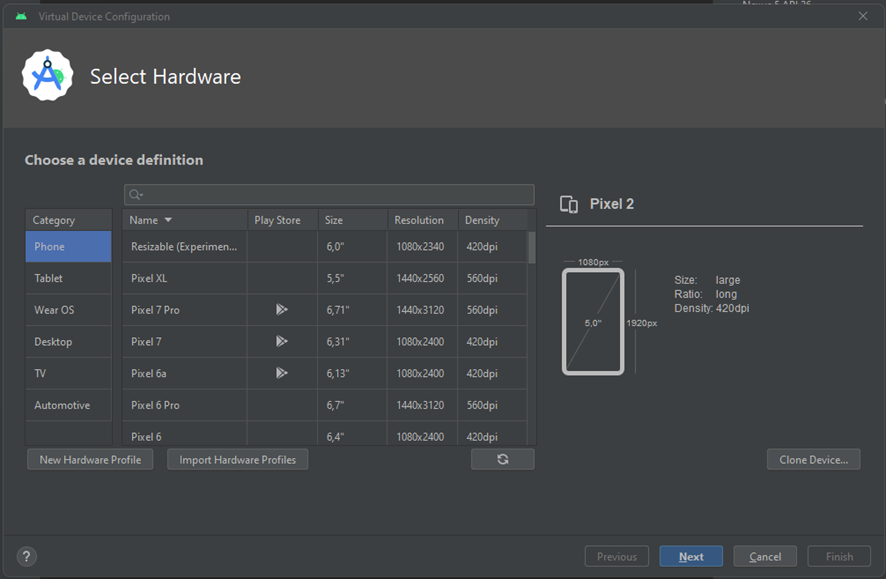Select the Wear OS category
The width and height of the screenshot is (886, 579).
click(68, 310)
